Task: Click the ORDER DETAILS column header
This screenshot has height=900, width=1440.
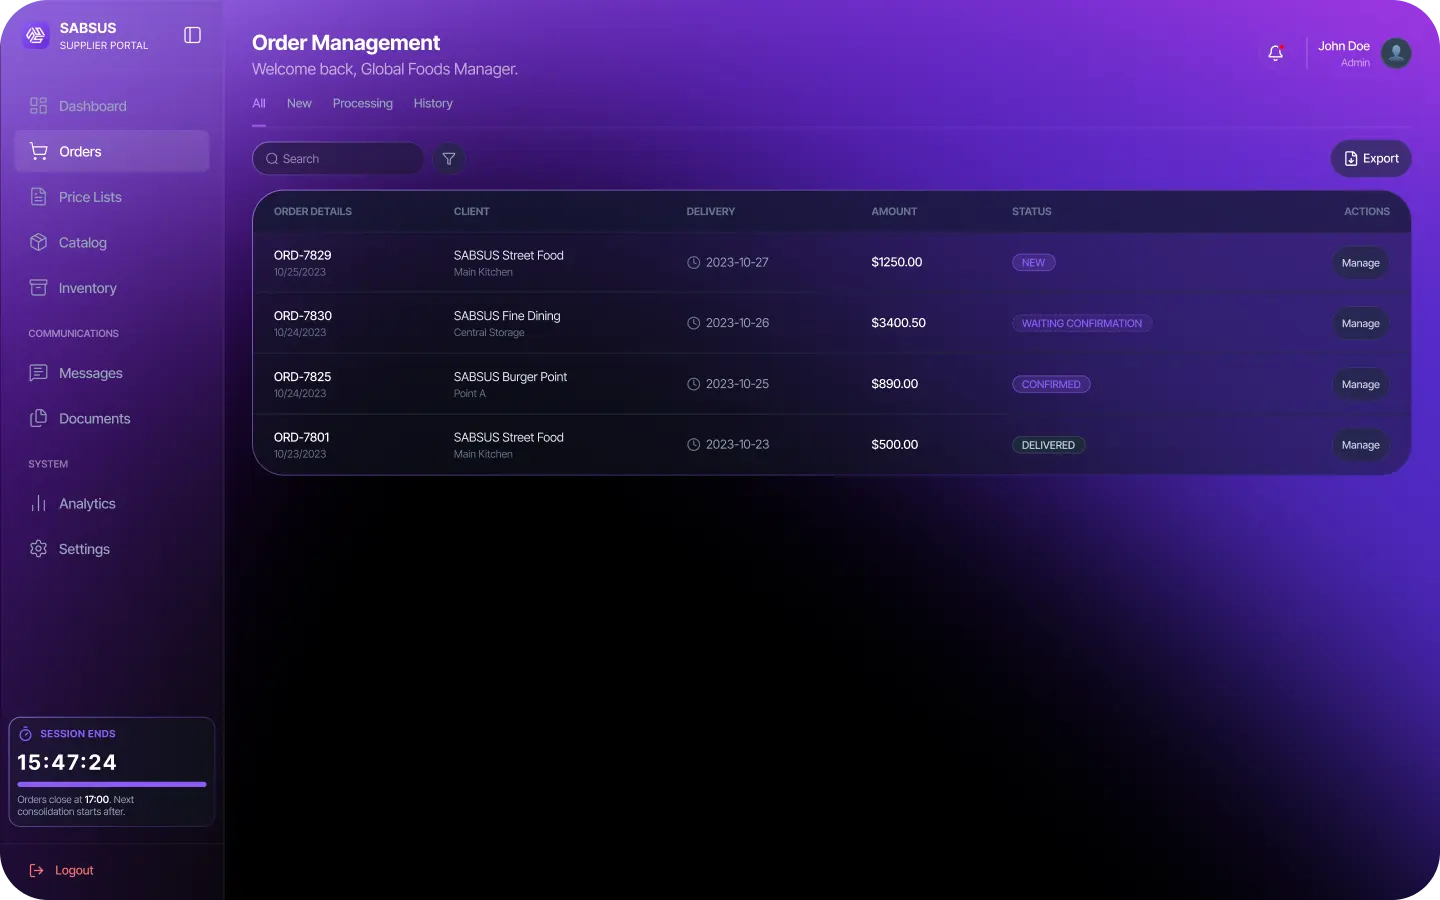Action: coord(312,211)
